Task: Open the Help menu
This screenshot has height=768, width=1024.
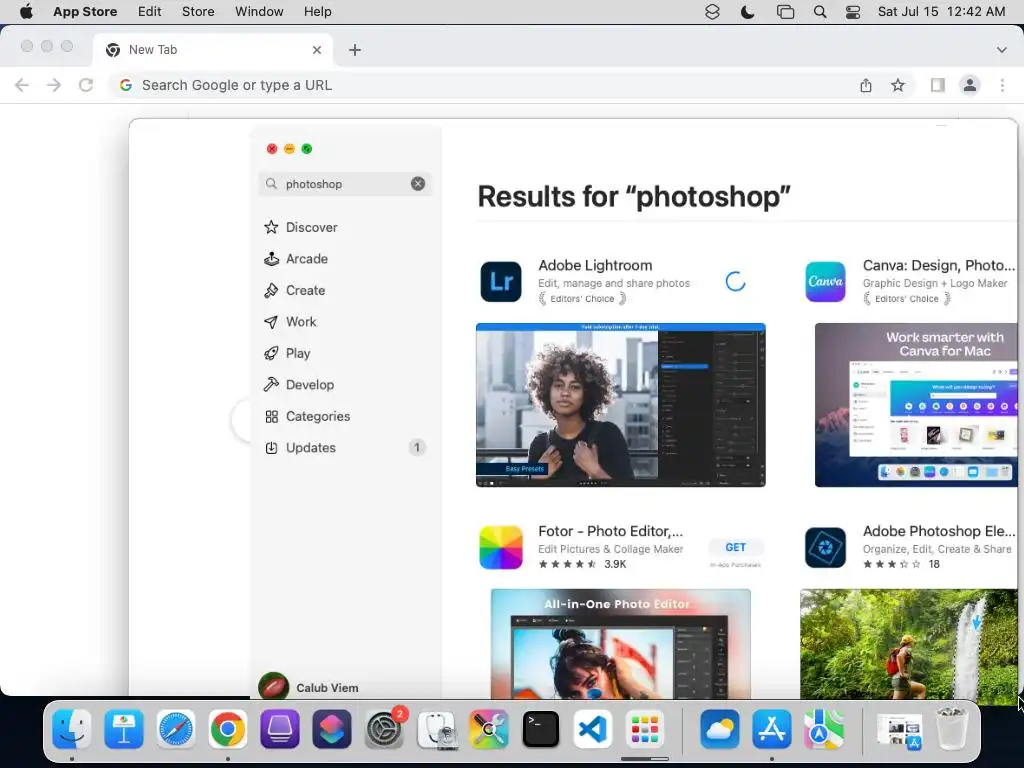Action: pos(317,12)
